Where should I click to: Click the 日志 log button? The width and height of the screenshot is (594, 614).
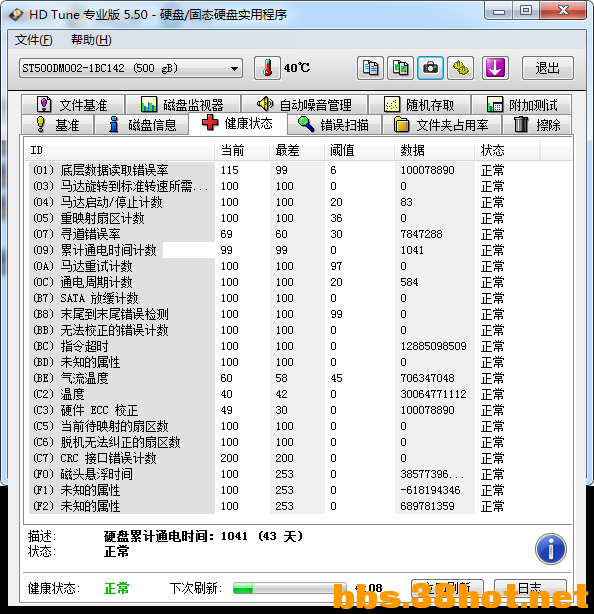(x=530, y=588)
